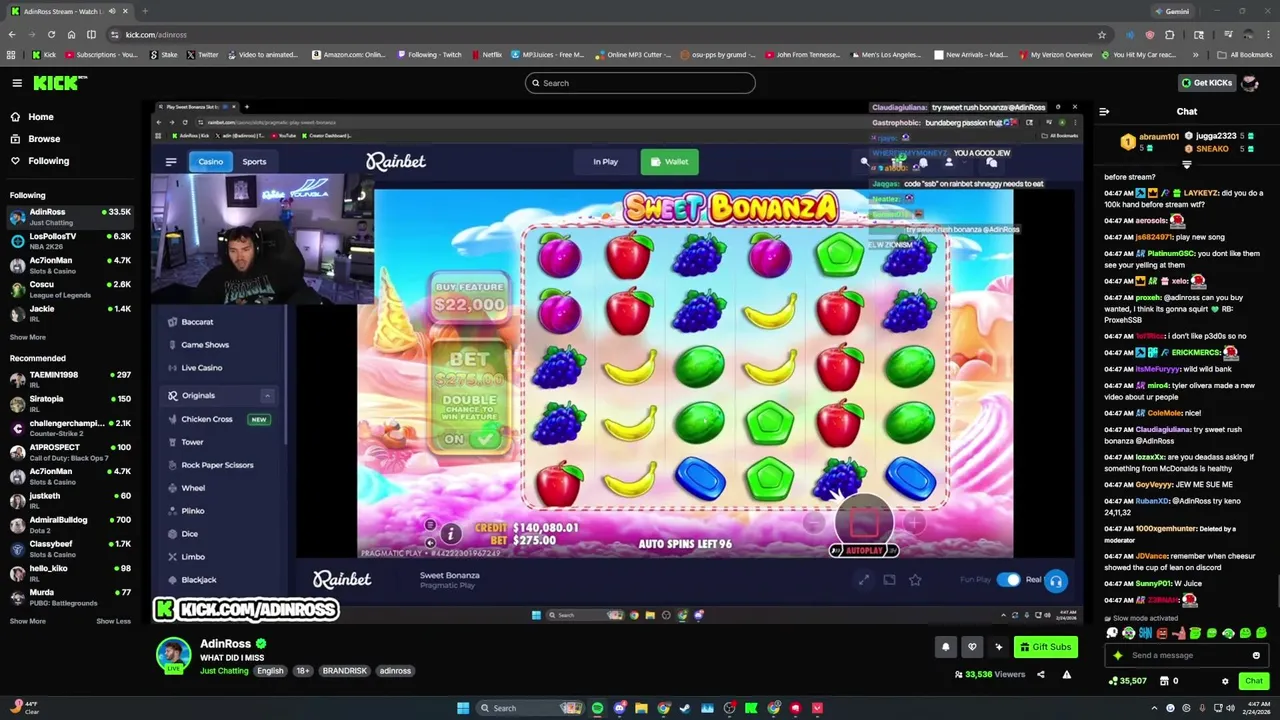Click the green Wallet button in Rainbet
Viewport: 1280px width, 720px height.
pos(669,162)
